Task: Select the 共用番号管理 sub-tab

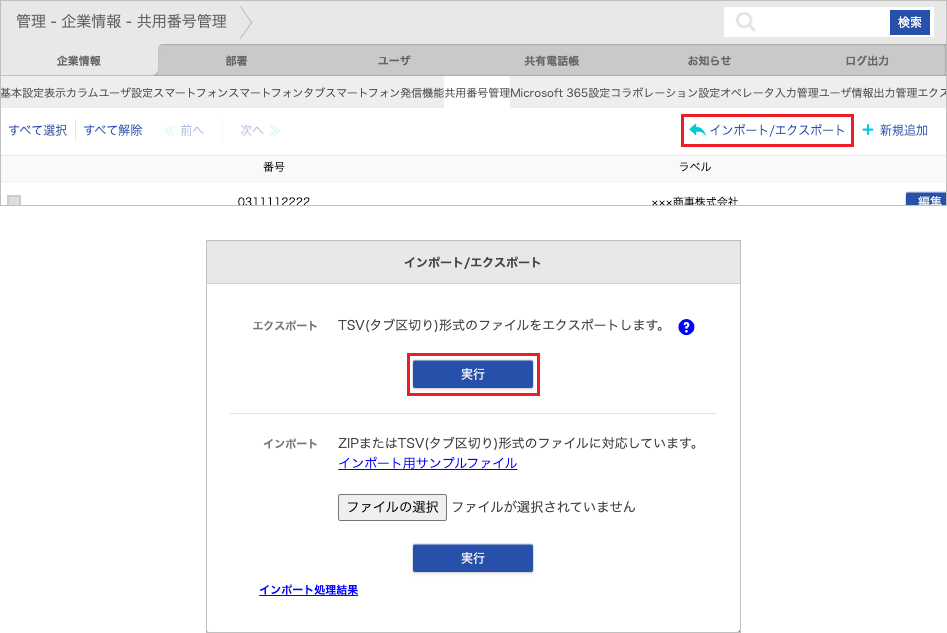Action: (x=477, y=92)
